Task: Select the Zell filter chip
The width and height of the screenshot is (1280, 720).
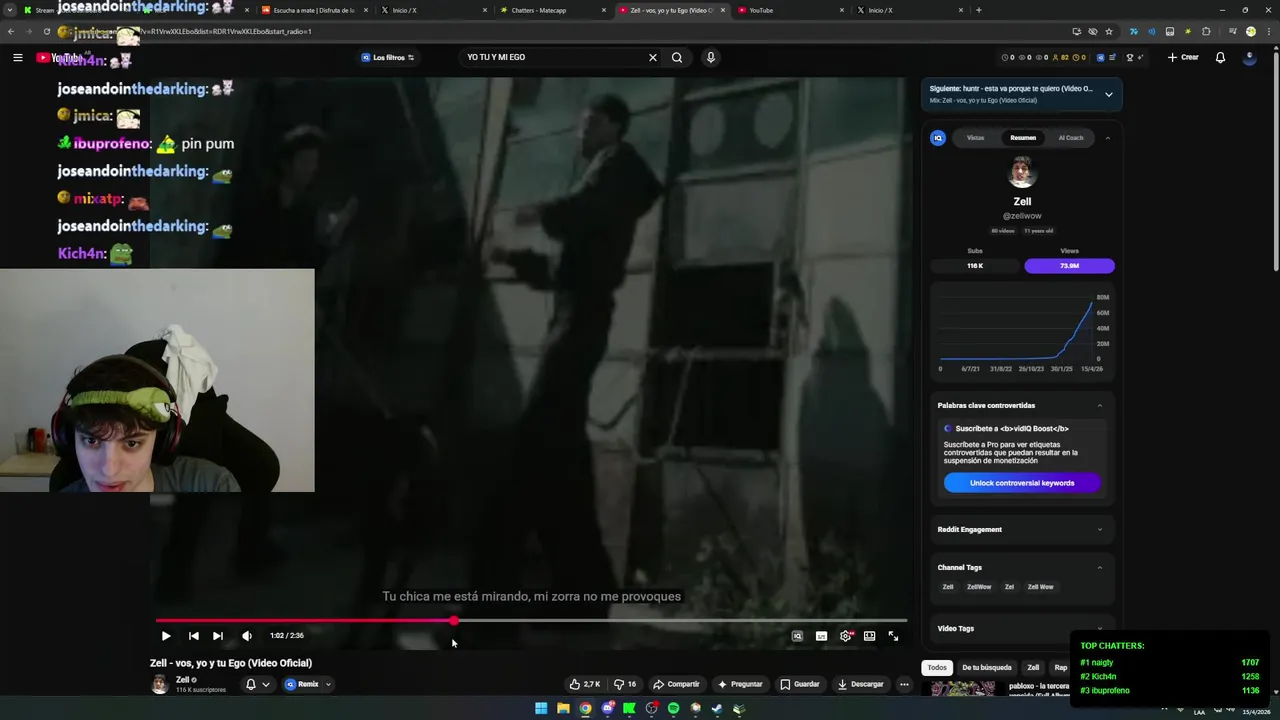Action: (1033, 667)
